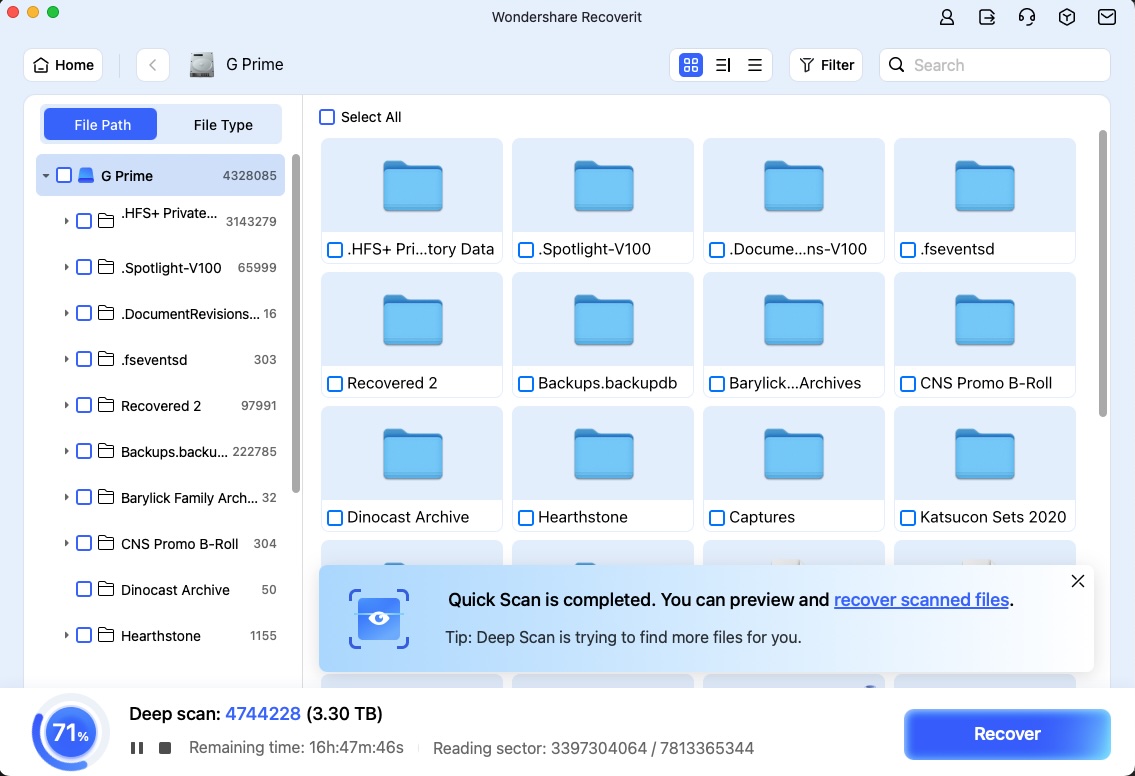Click the mail envelope icon
The height and width of the screenshot is (776, 1135).
tap(1106, 17)
